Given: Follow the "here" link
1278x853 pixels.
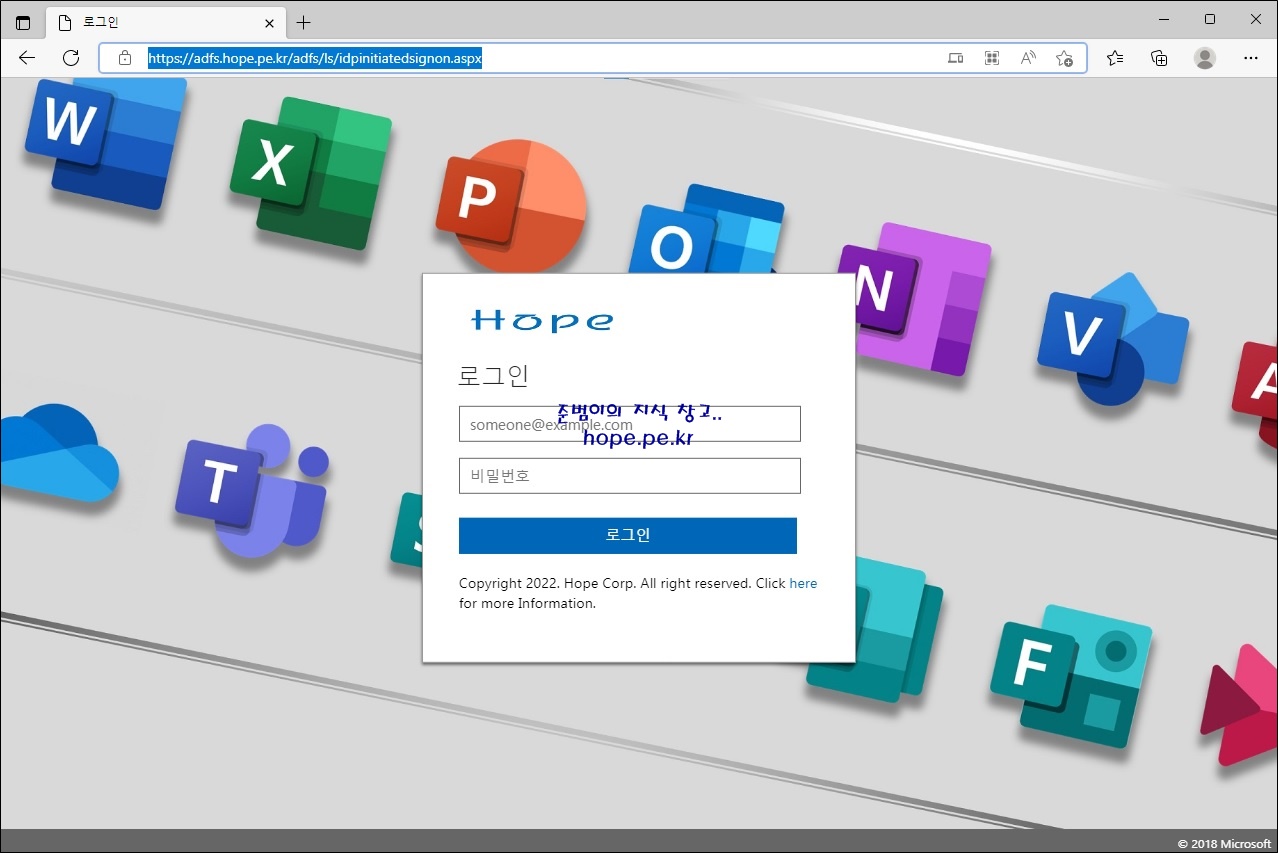Looking at the screenshot, I should [803, 583].
